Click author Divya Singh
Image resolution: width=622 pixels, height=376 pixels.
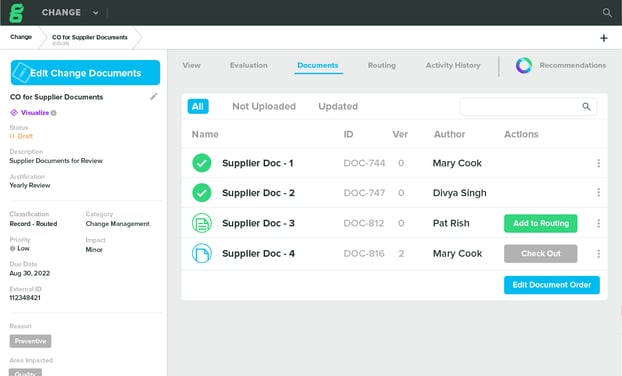459,193
